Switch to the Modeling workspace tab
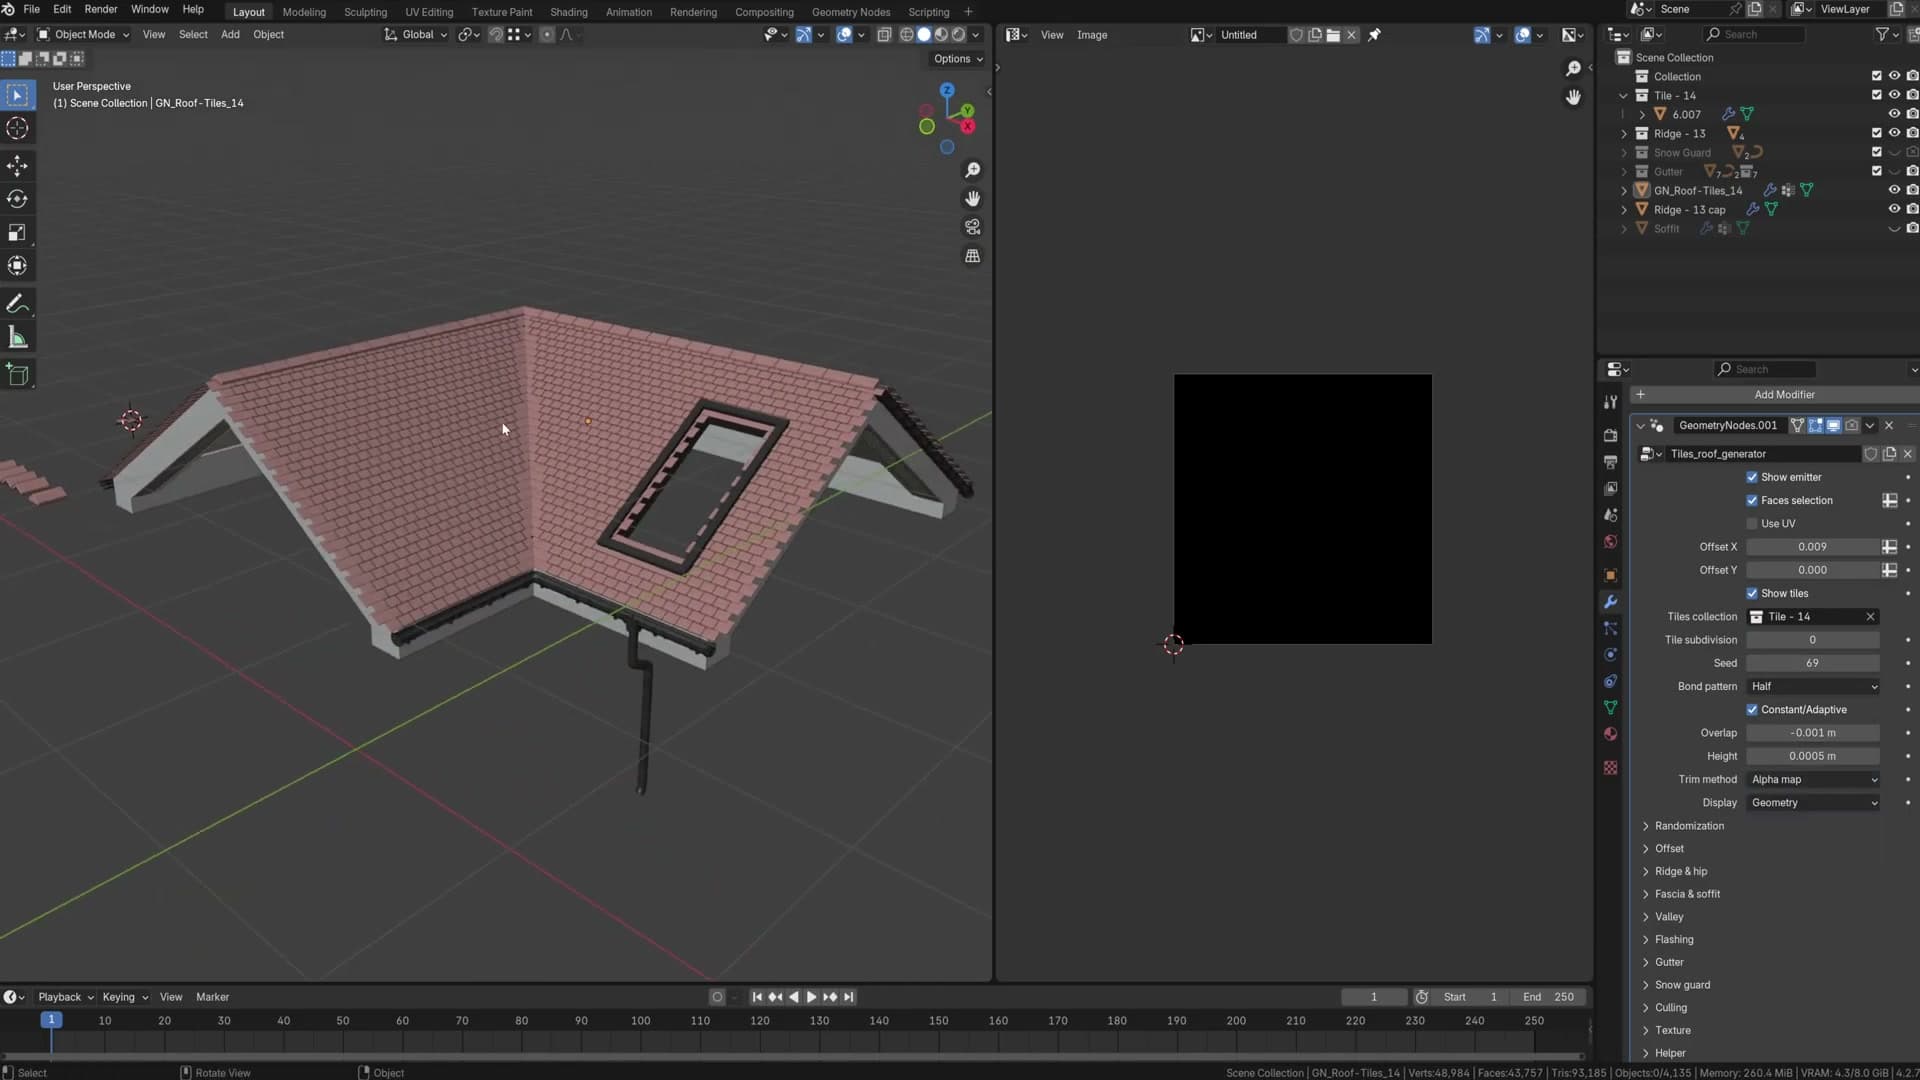 tap(304, 12)
